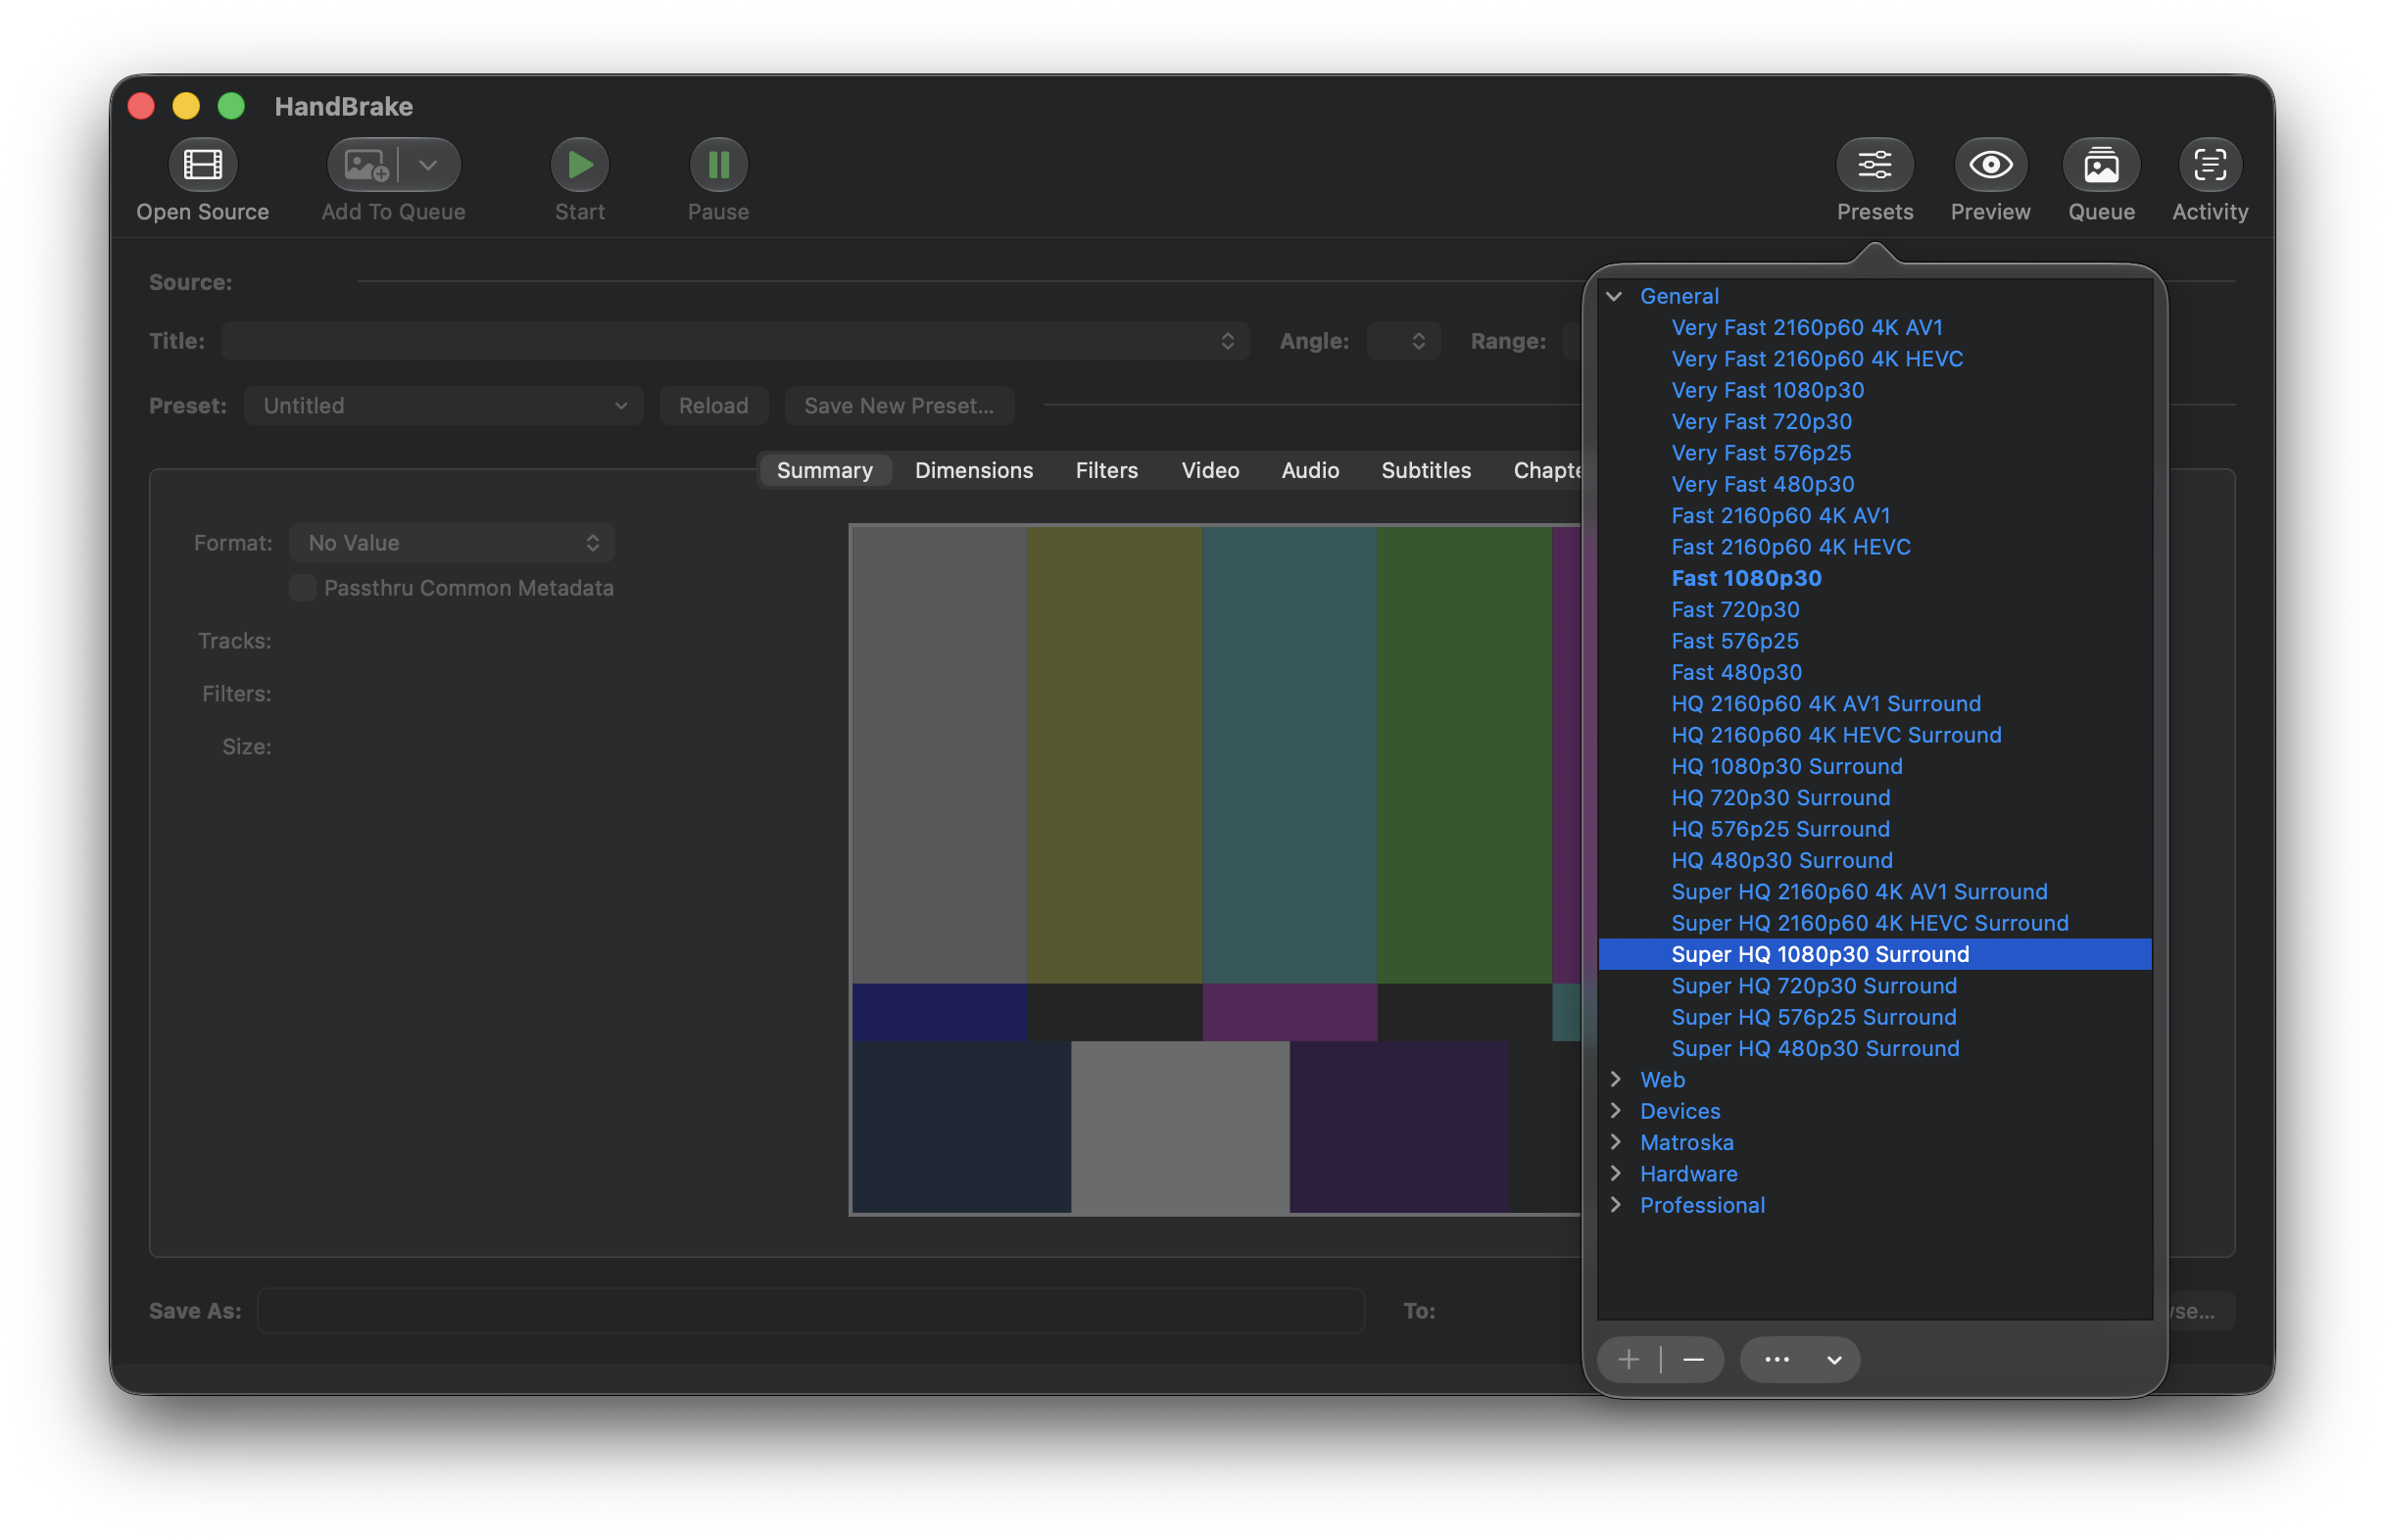Select HQ 2160p60 4K AV1 Surround preset

pyautogui.click(x=1874, y=703)
